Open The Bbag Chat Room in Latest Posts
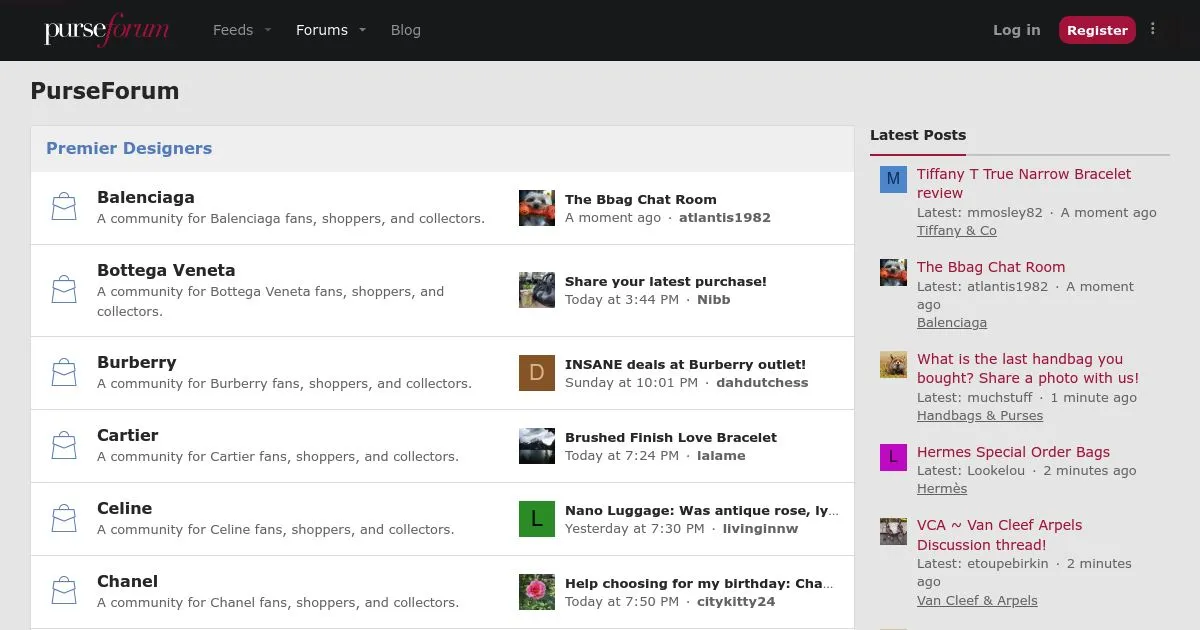The width and height of the screenshot is (1200, 630). point(991,267)
